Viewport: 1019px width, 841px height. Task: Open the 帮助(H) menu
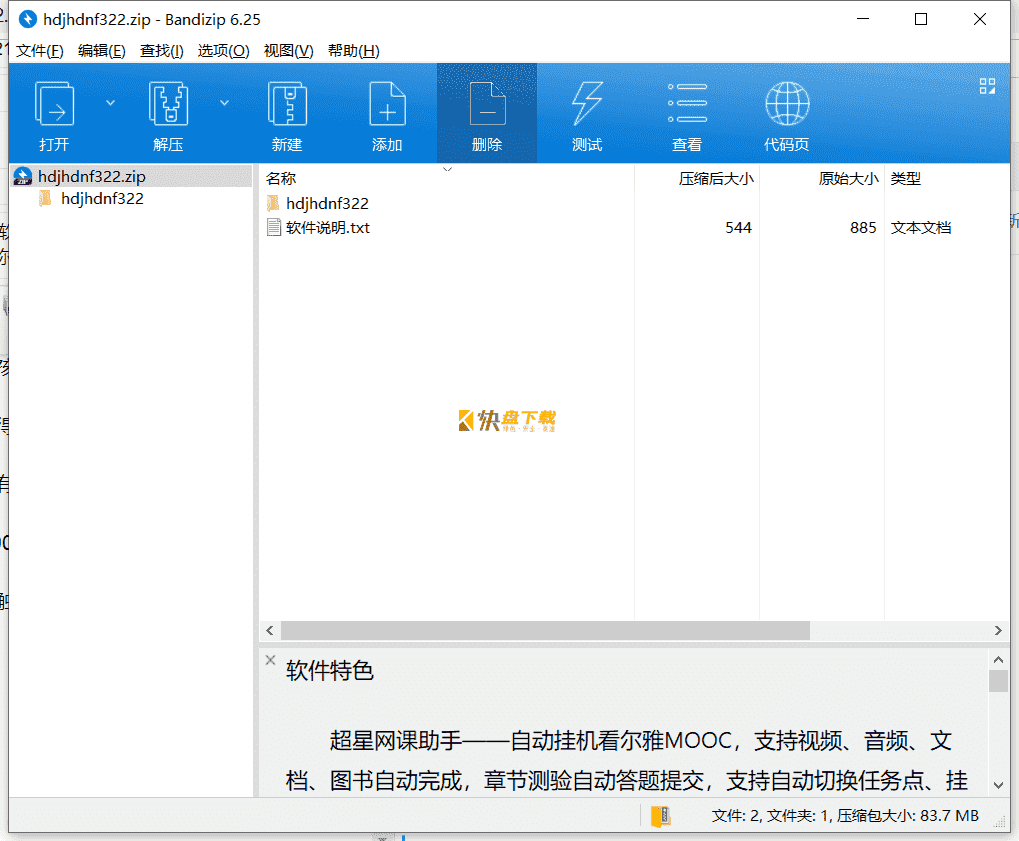[x=354, y=51]
